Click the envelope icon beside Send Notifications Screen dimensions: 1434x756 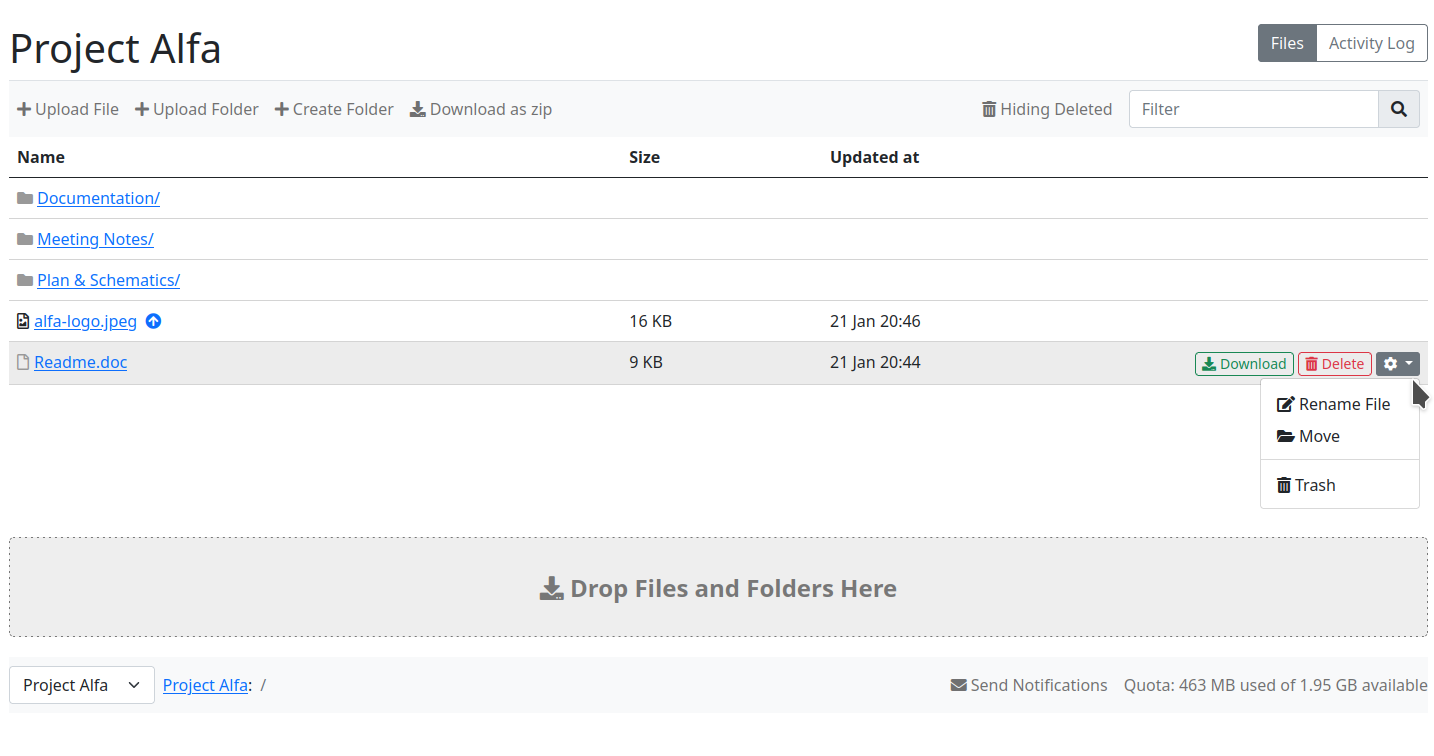959,685
